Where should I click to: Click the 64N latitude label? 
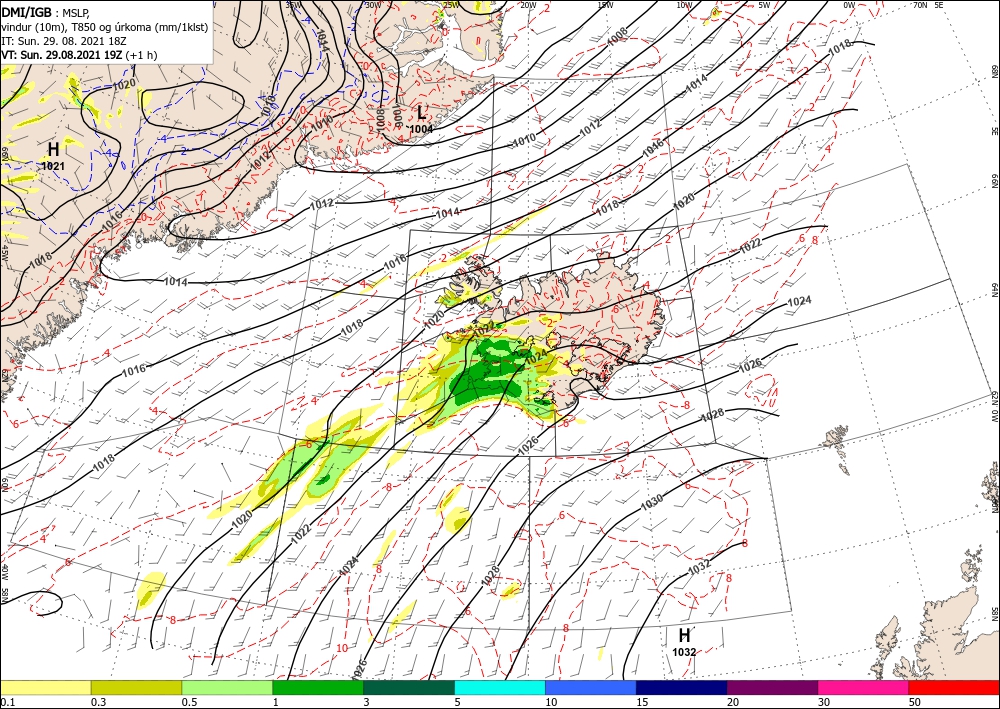pos(994,289)
